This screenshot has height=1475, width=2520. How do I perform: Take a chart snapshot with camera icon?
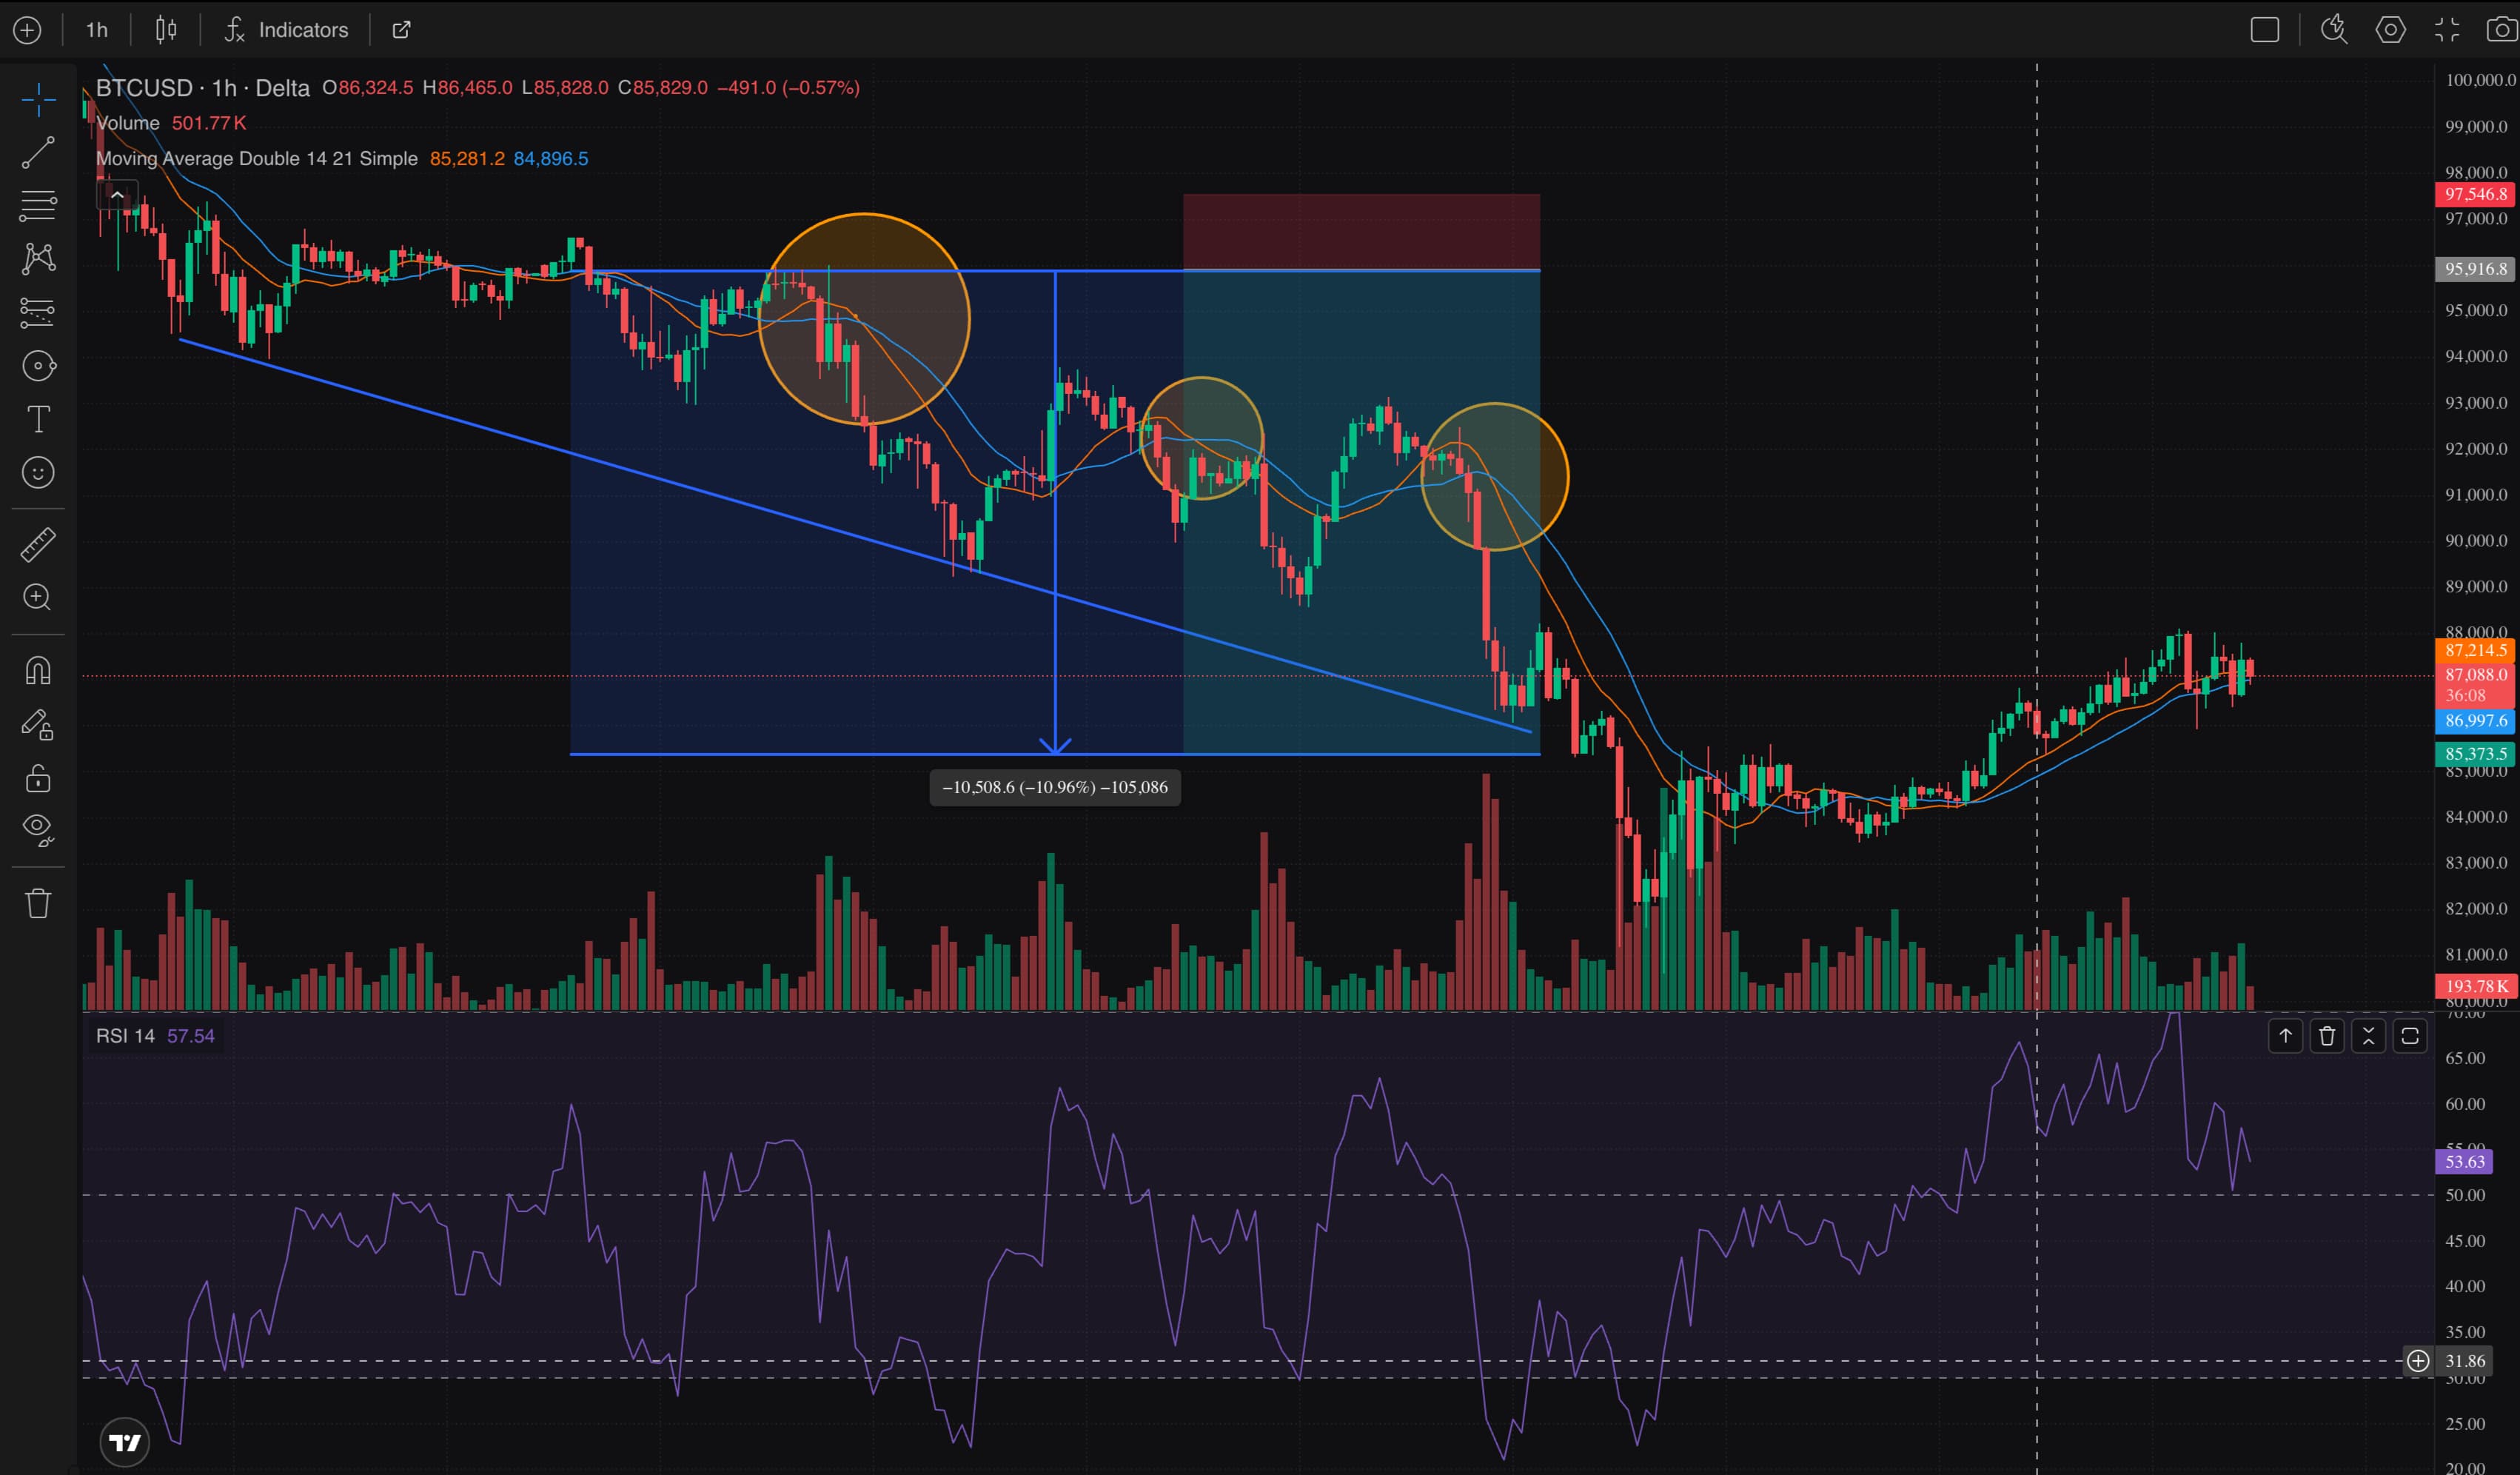(x=2501, y=30)
